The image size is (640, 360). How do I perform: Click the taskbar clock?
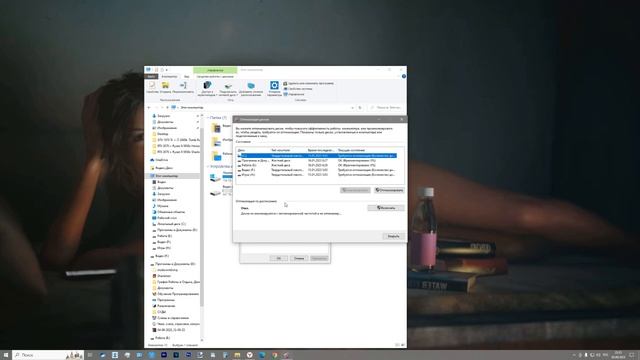tap(619, 355)
